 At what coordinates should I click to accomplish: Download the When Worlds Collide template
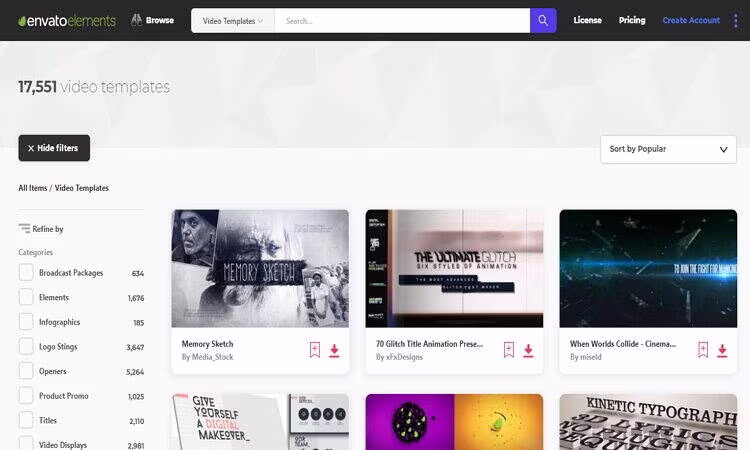pyautogui.click(x=722, y=351)
